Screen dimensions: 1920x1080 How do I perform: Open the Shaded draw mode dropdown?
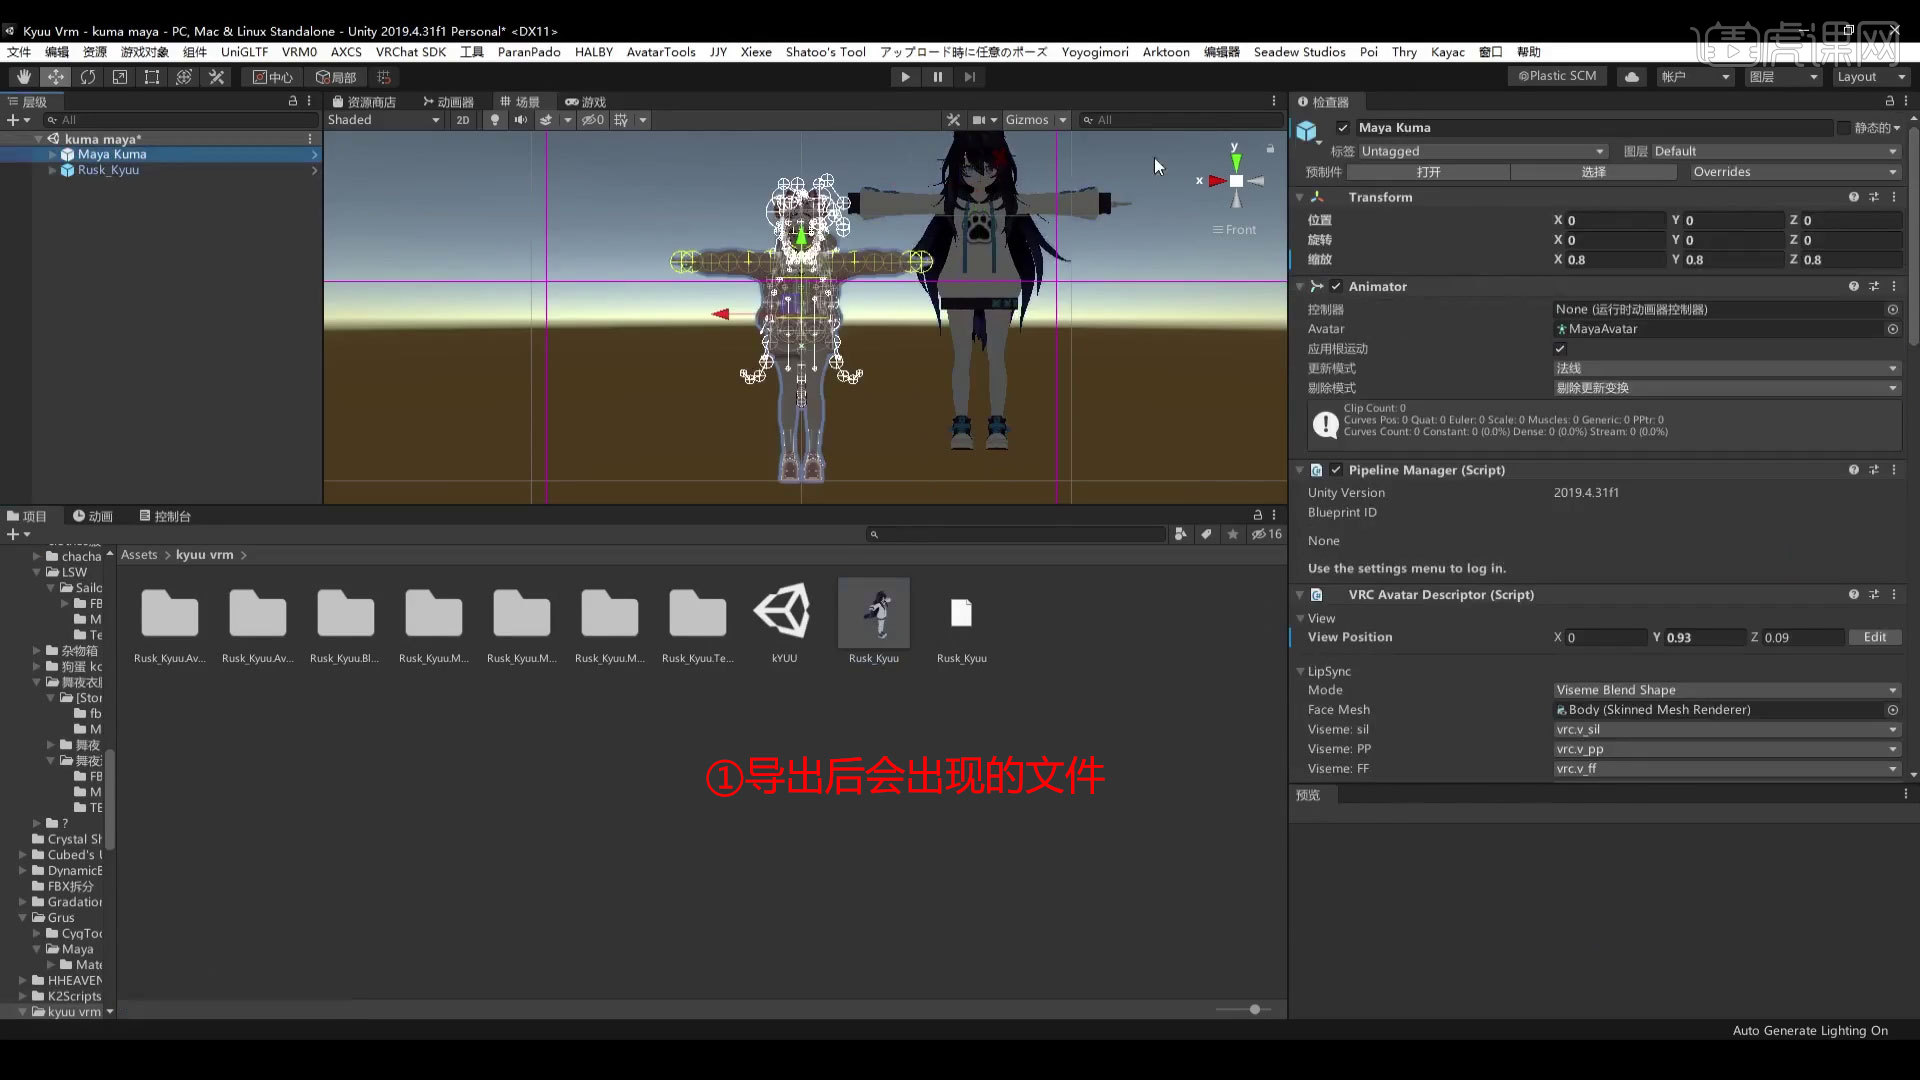point(385,119)
